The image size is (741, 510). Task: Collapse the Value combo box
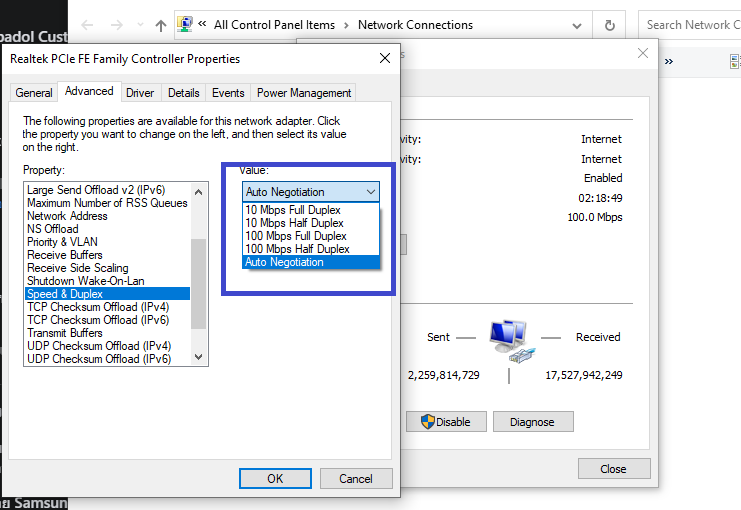[370, 192]
